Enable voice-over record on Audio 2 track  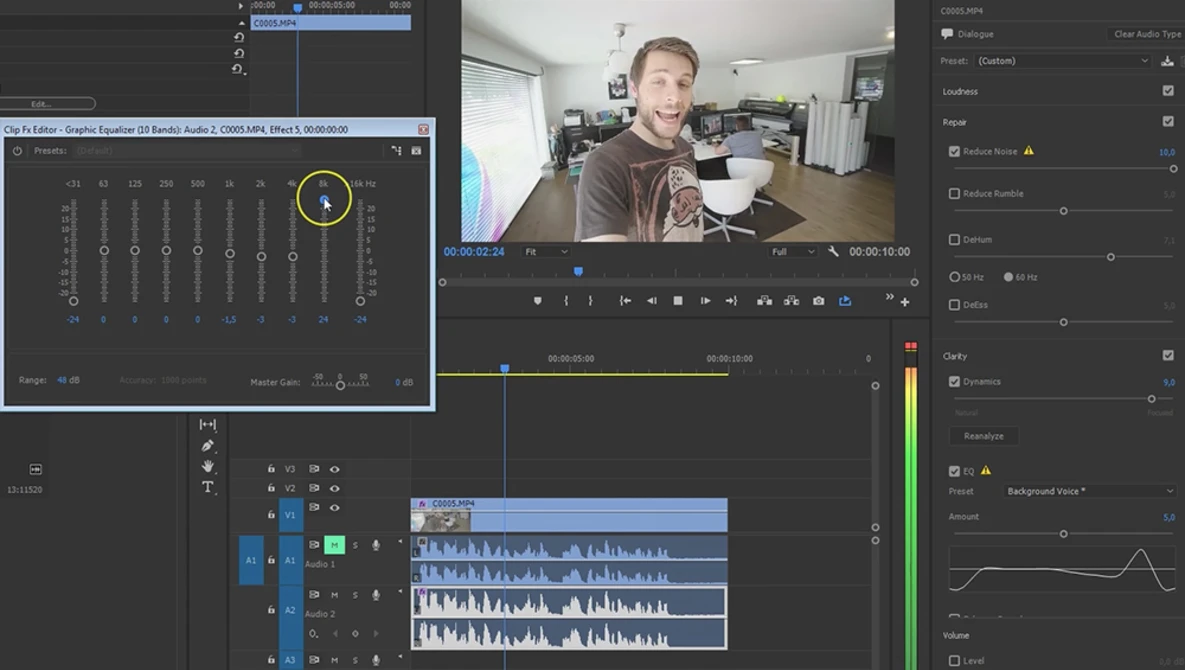[x=376, y=595]
